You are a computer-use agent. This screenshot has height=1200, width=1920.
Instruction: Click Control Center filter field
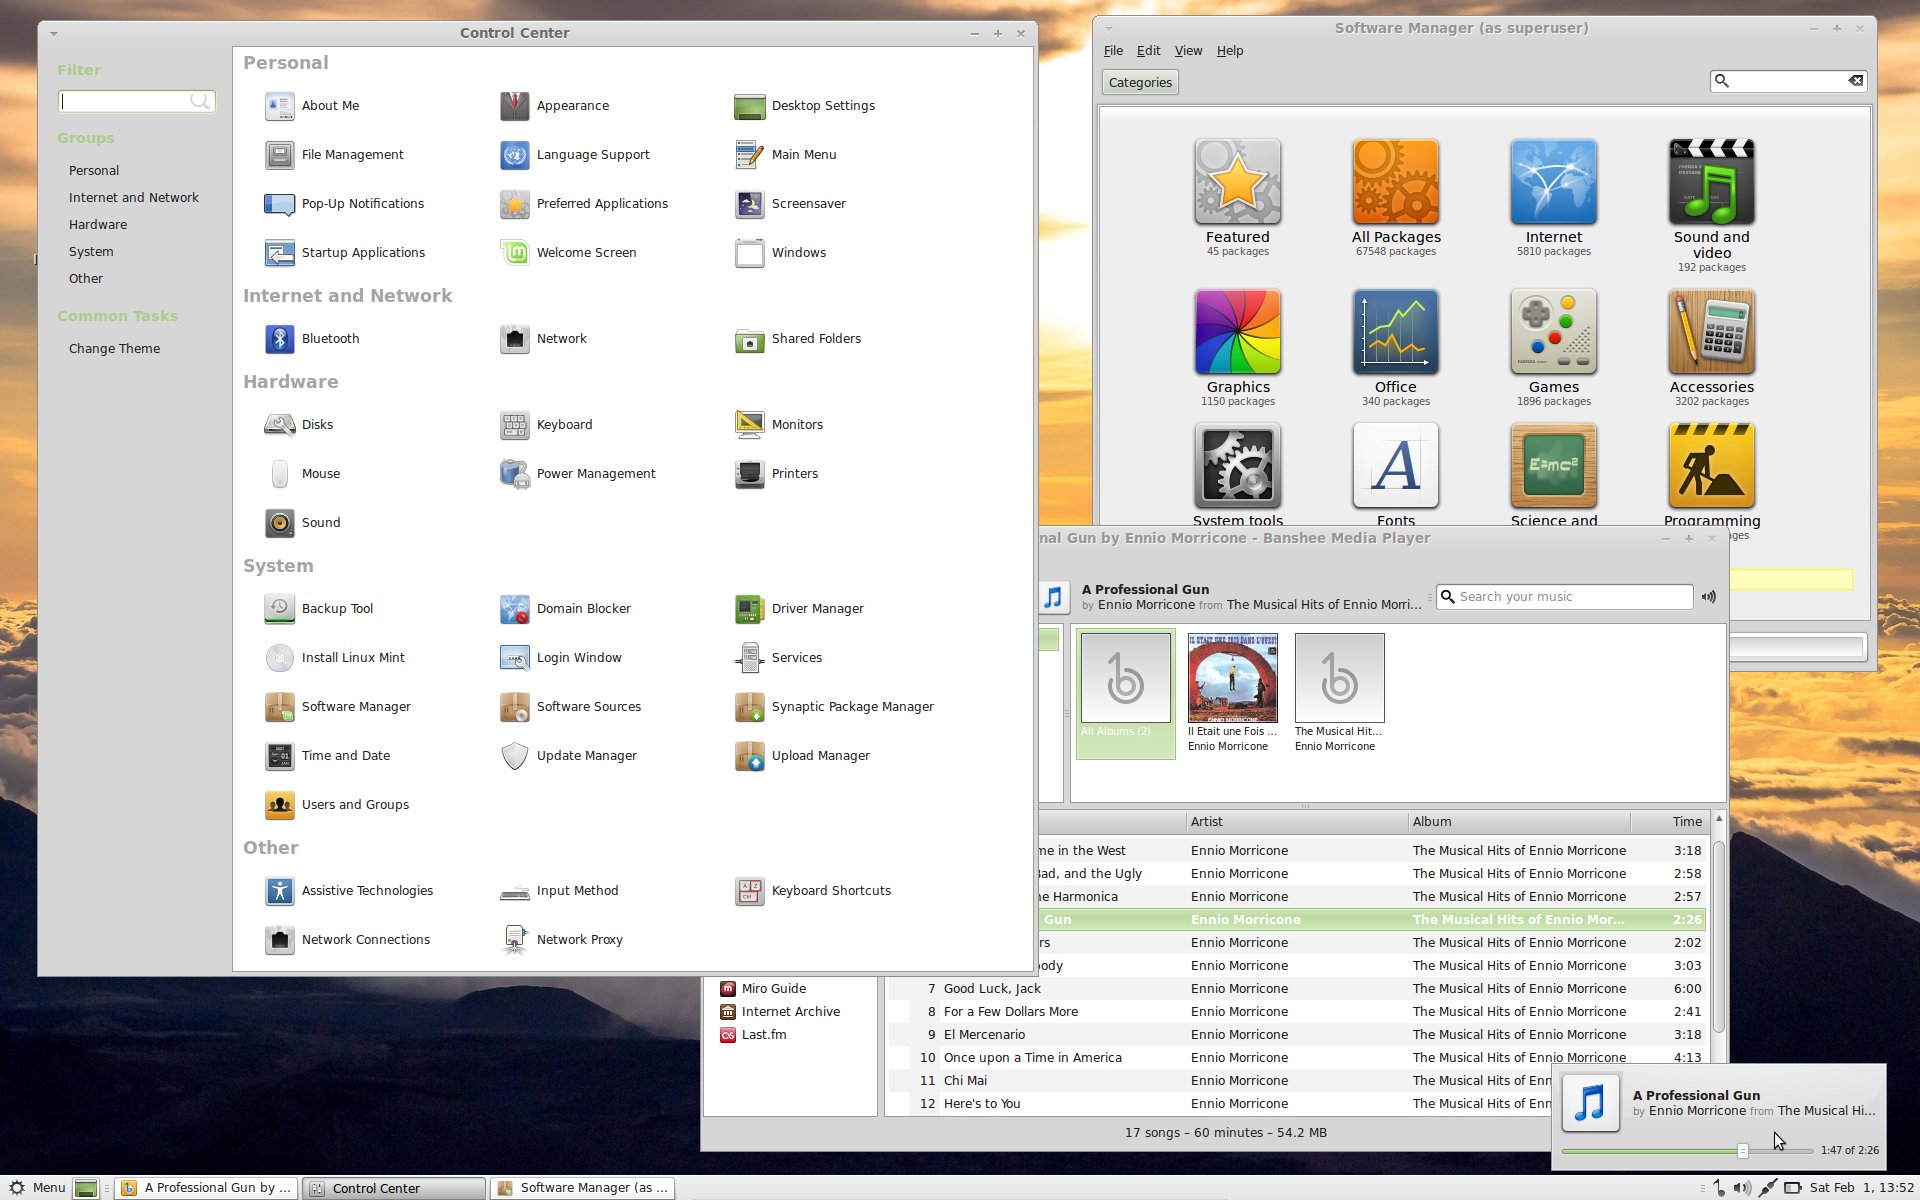(136, 101)
